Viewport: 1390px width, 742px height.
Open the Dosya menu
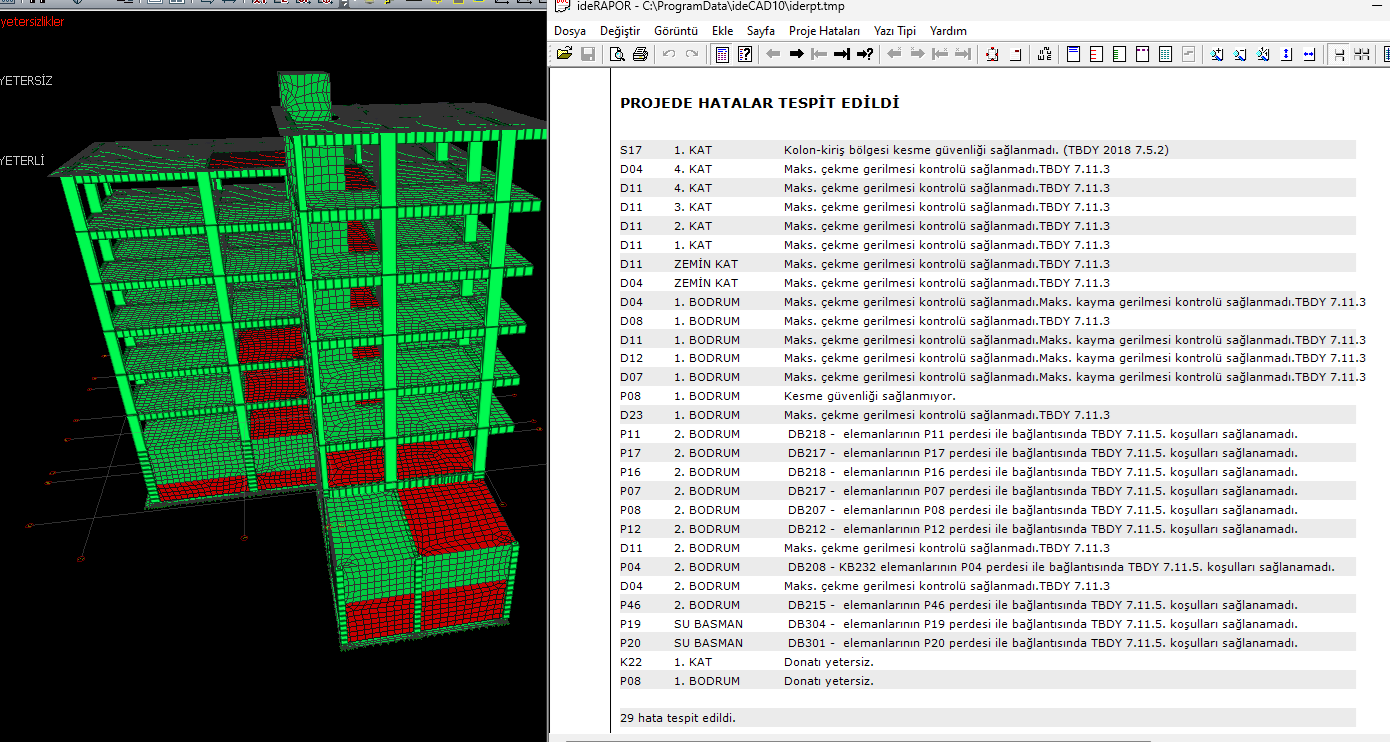tap(570, 31)
